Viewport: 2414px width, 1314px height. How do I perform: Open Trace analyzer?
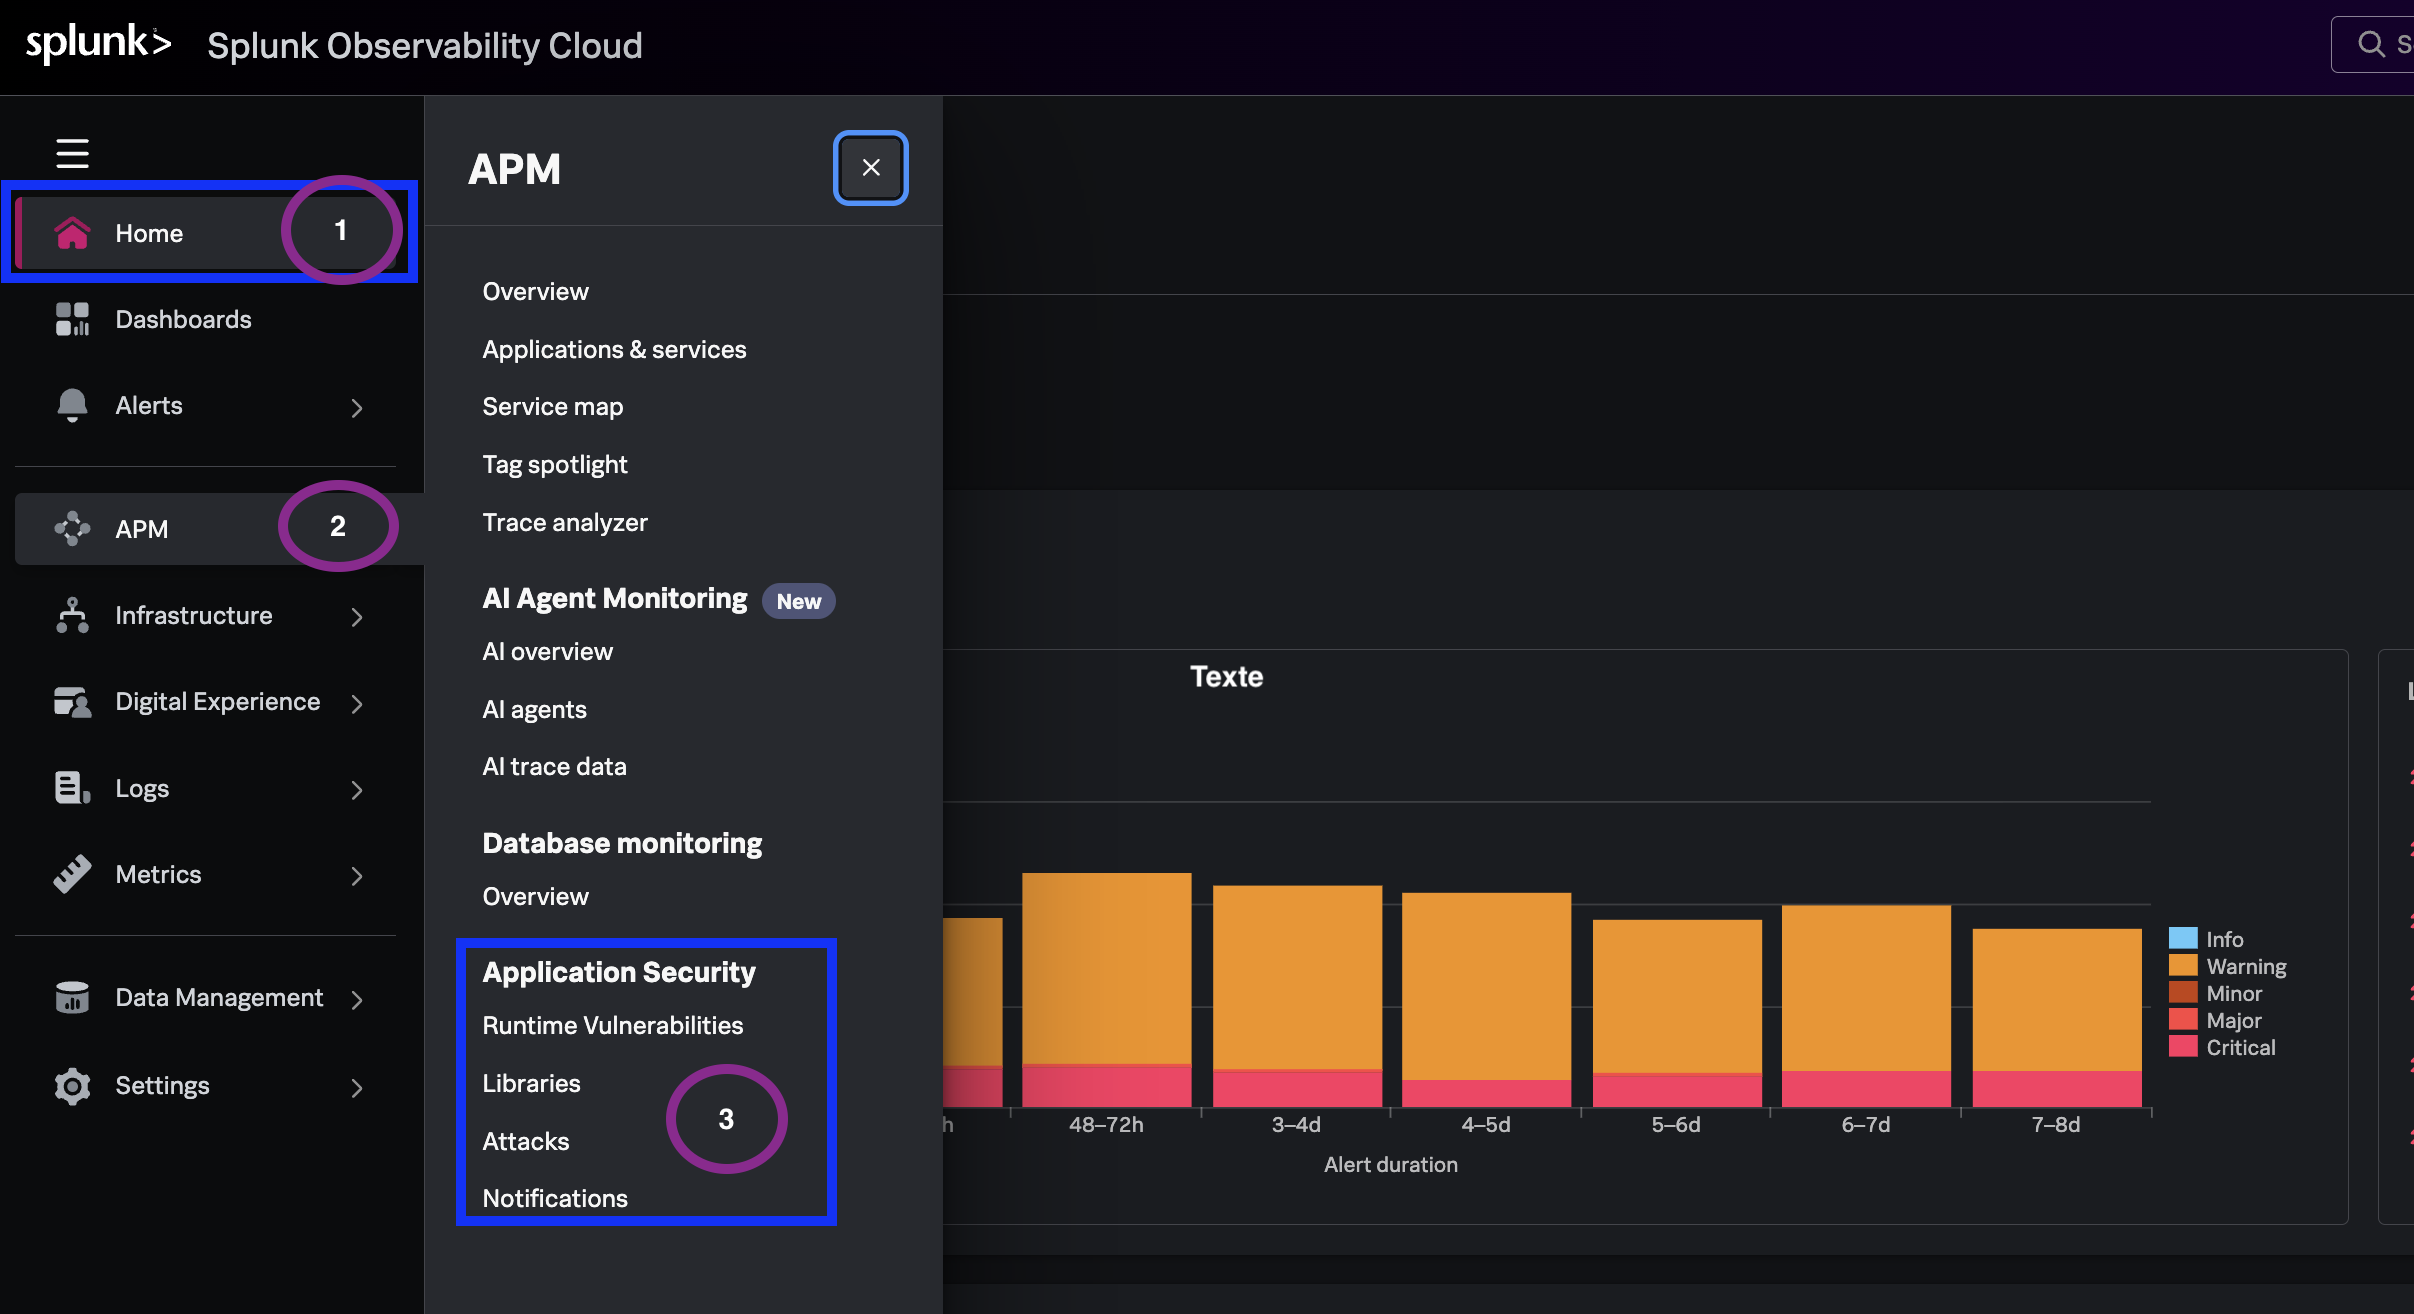pos(565,522)
